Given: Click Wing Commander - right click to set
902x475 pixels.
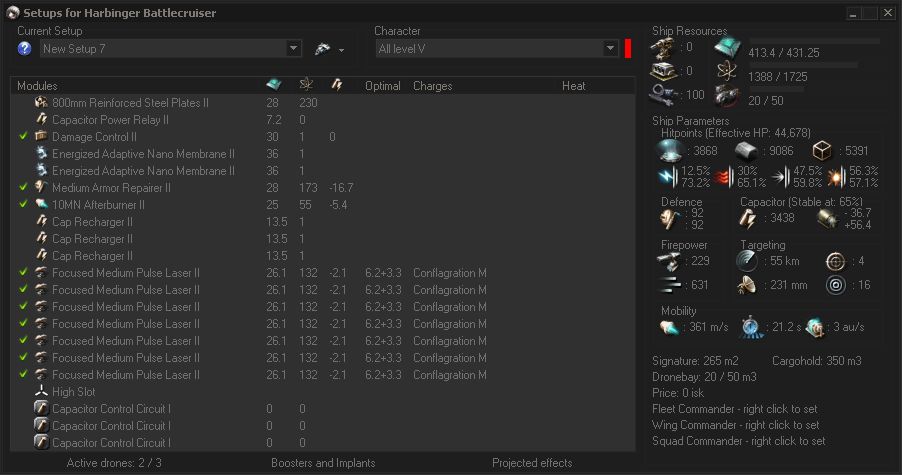Looking at the screenshot, I should click(x=736, y=425).
